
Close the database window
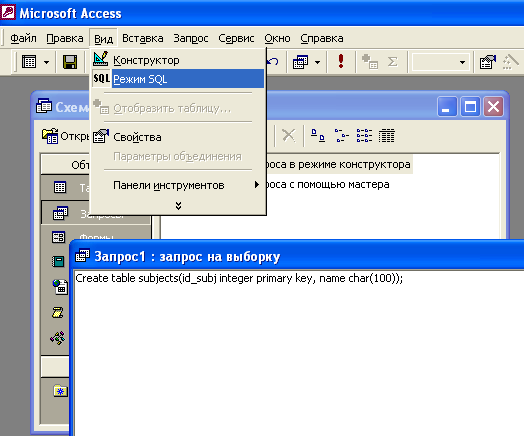pyautogui.click(x=493, y=107)
